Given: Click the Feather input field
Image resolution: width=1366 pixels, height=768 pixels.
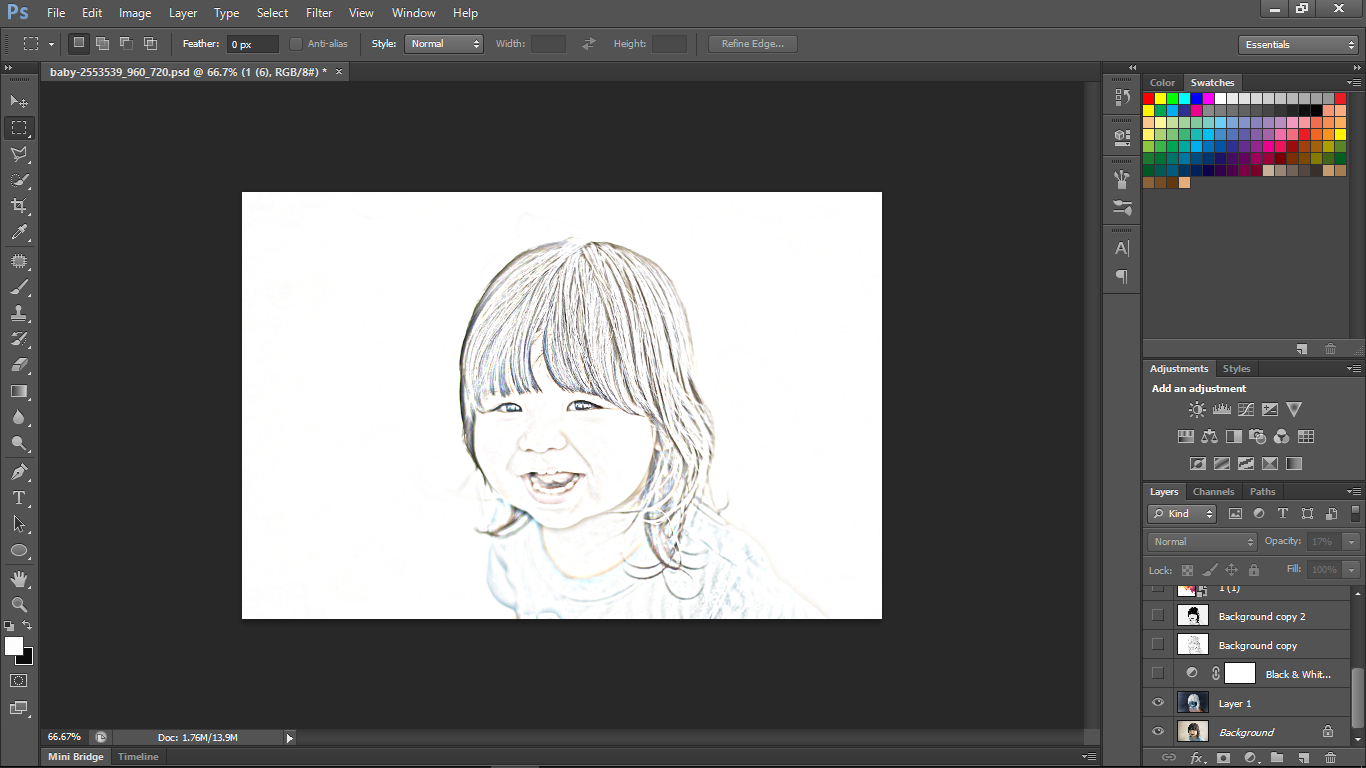Looking at the screenshot, I should click(x=253, y=45).
